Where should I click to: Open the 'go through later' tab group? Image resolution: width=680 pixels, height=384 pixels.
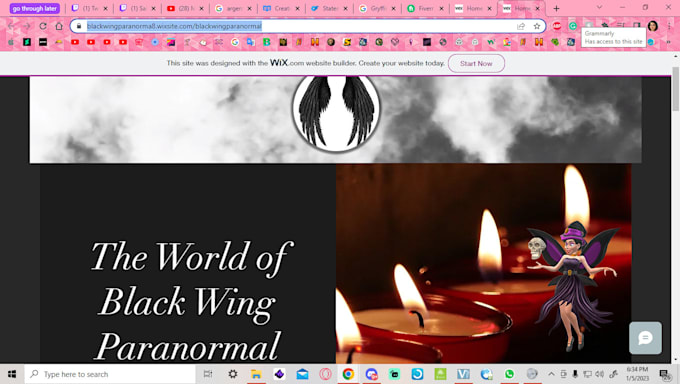tap(35, 8)
